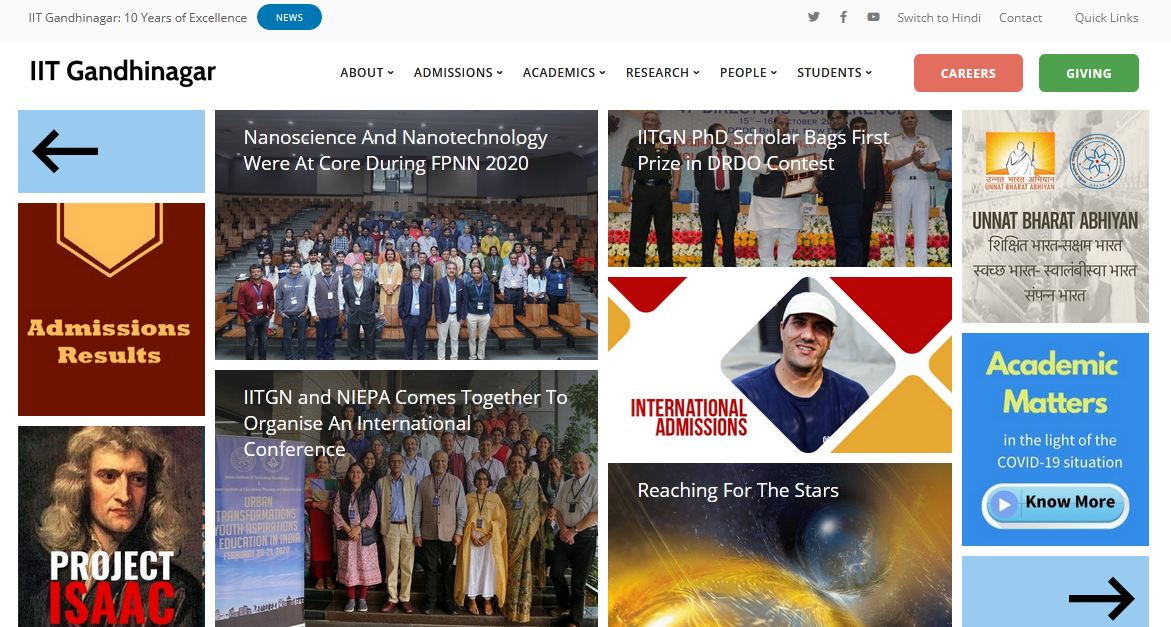Viewport: 1171px width, 627px height.
Task: Open the YouTube icon link
Action: [x=873, y=17]
